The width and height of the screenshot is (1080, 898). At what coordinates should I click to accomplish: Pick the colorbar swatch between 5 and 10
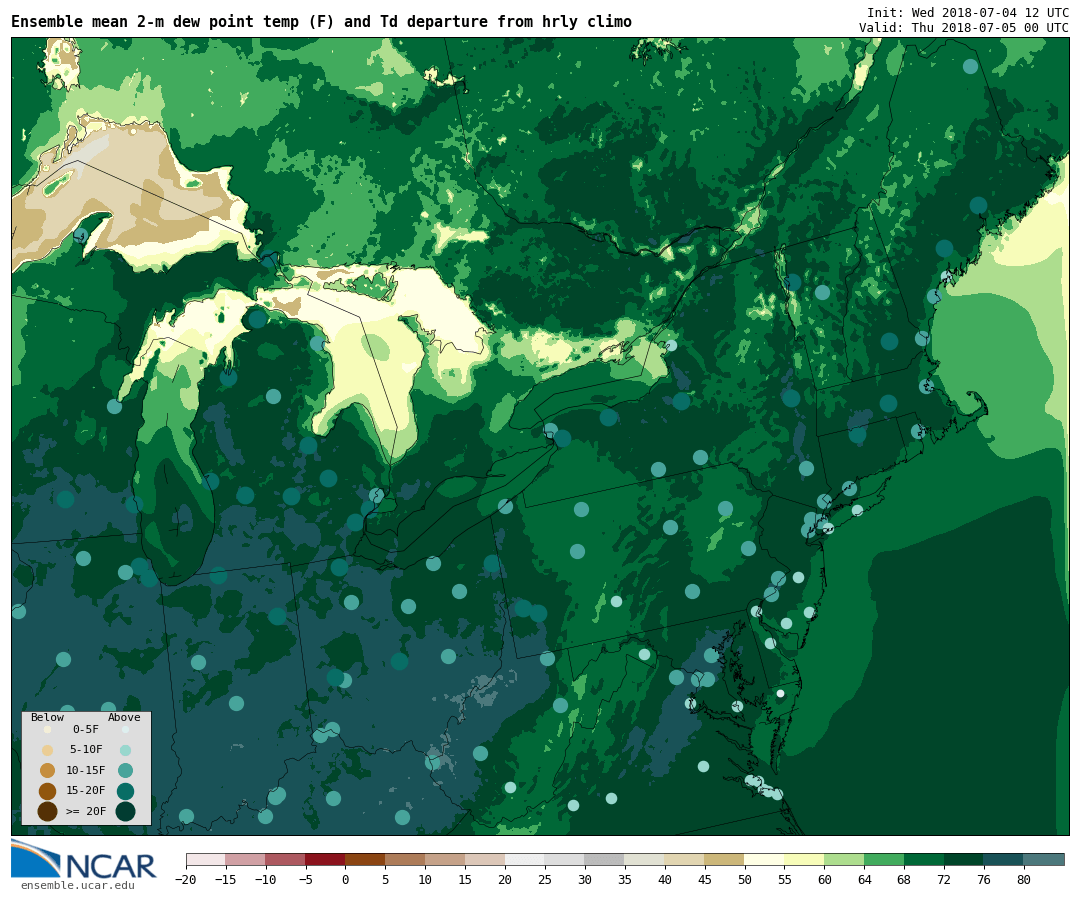[406, 859]
